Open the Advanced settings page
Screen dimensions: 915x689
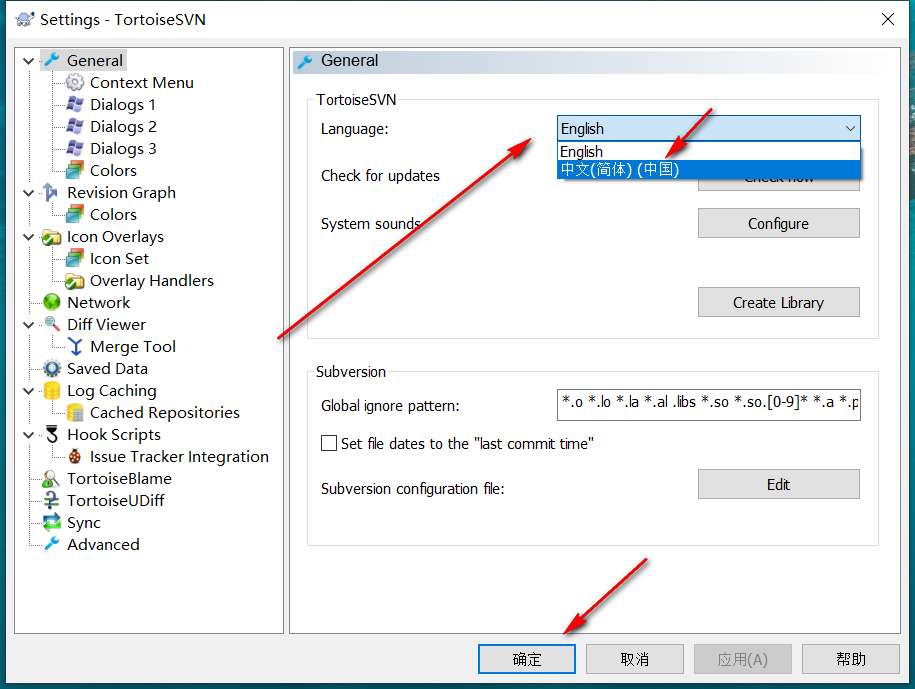click(103, 544)
